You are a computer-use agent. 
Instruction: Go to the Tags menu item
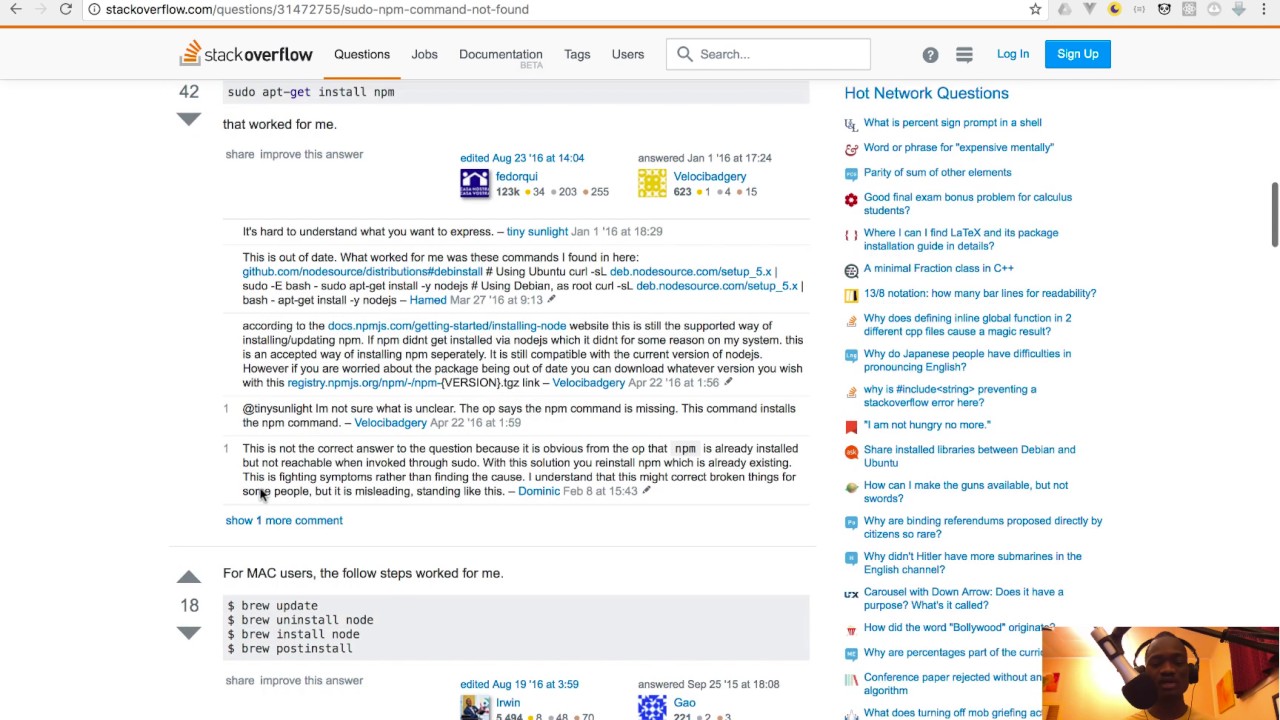pyautogui.click(x=577, y=54)
